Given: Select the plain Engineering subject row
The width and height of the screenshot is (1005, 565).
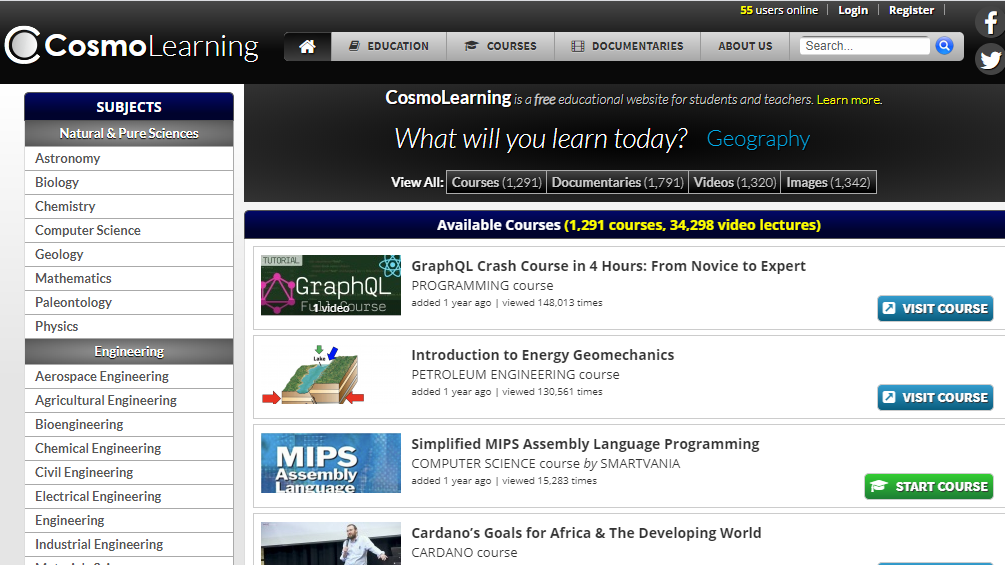Looking at the screenshot, I should [x=129, y=521].
